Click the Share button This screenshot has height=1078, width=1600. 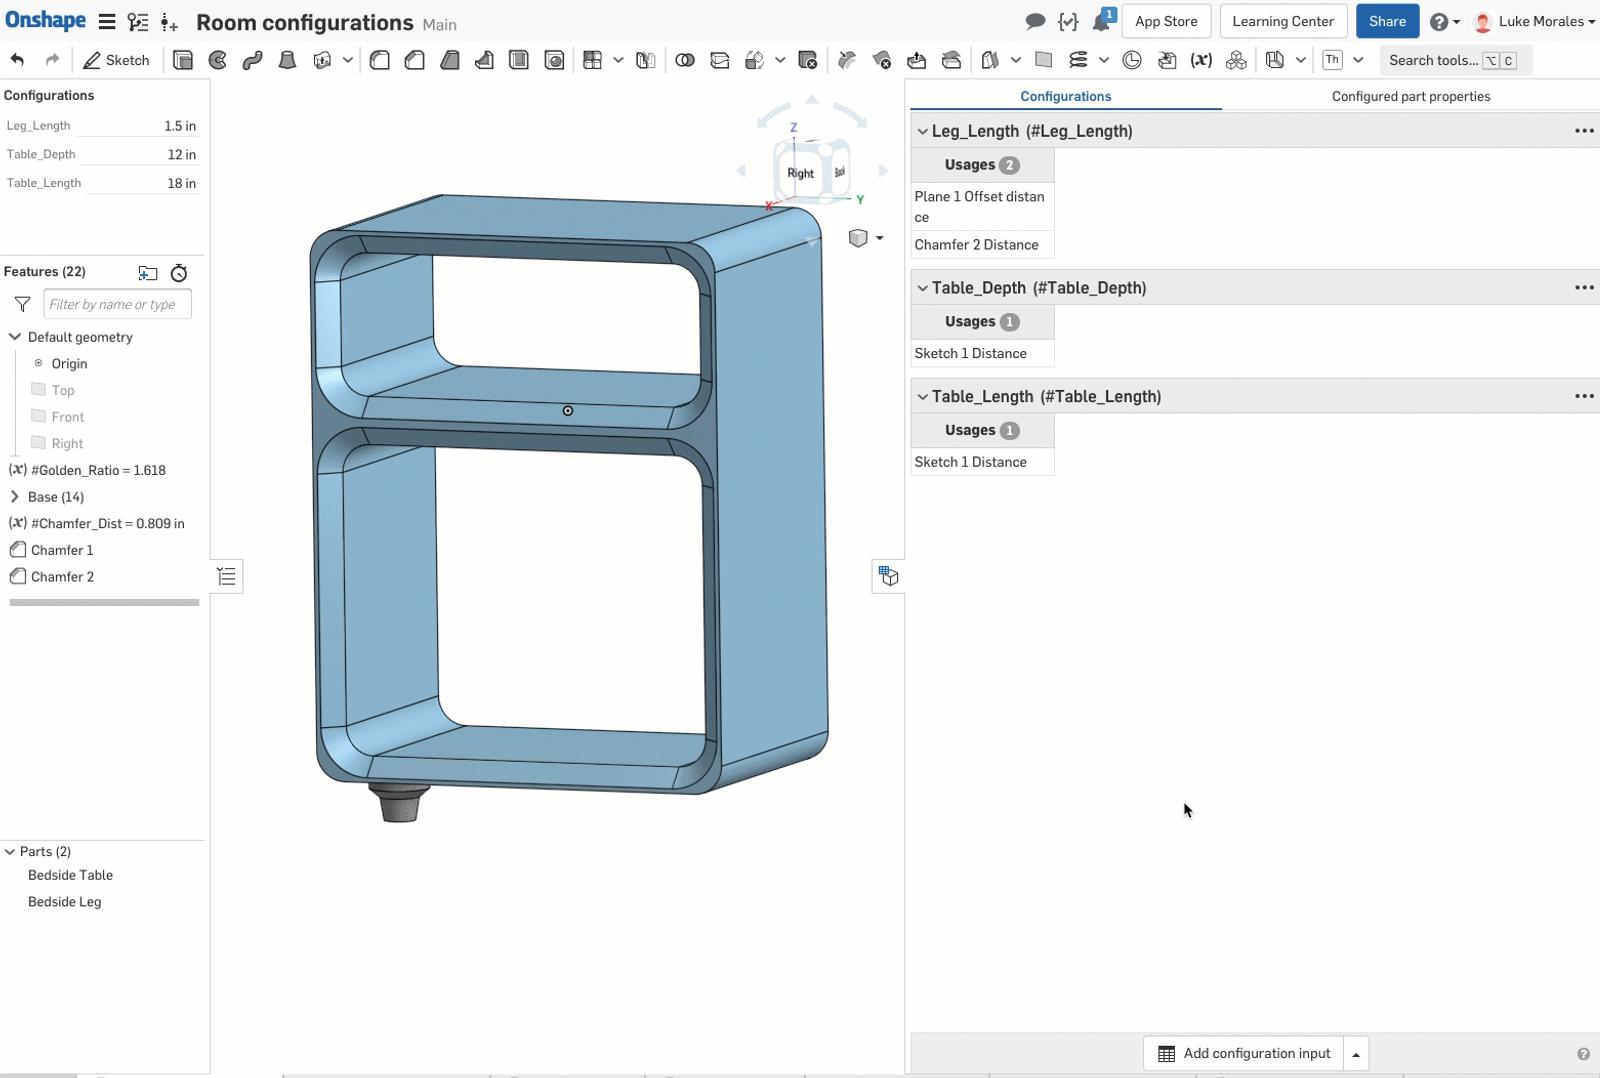[1386, 21]
